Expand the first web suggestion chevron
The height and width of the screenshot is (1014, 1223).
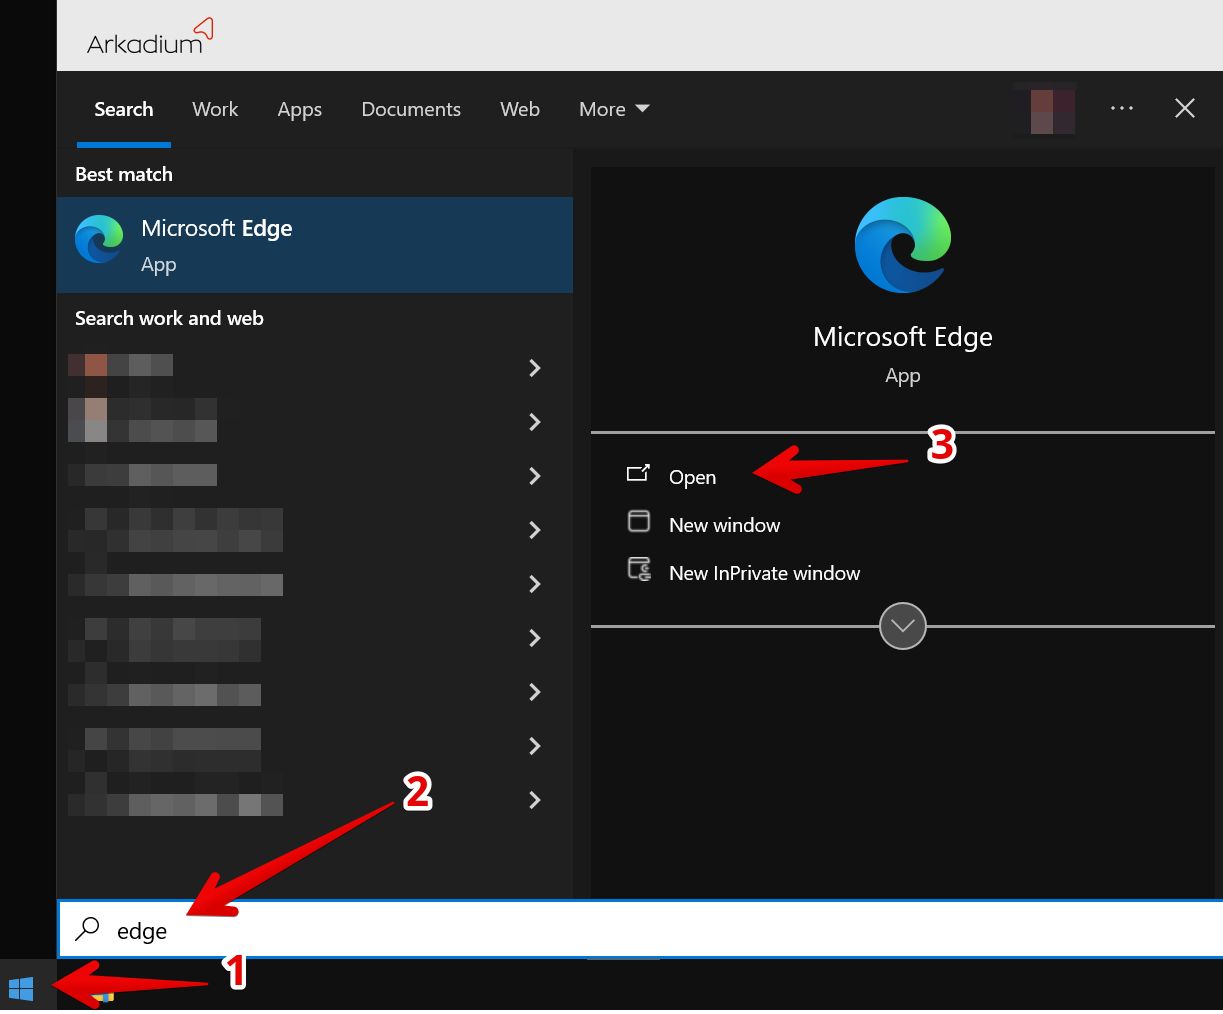(x=535, y=368)
